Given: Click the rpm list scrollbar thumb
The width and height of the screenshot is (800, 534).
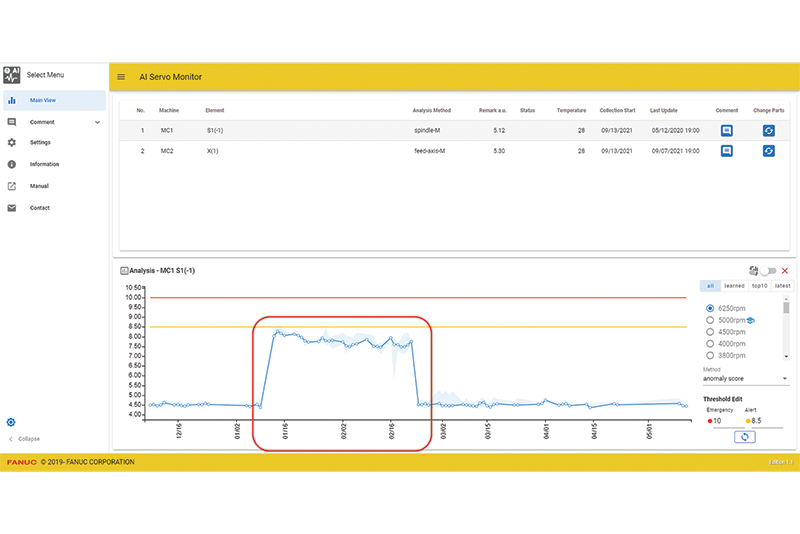Looking at the screenshot, I should 786,308.
